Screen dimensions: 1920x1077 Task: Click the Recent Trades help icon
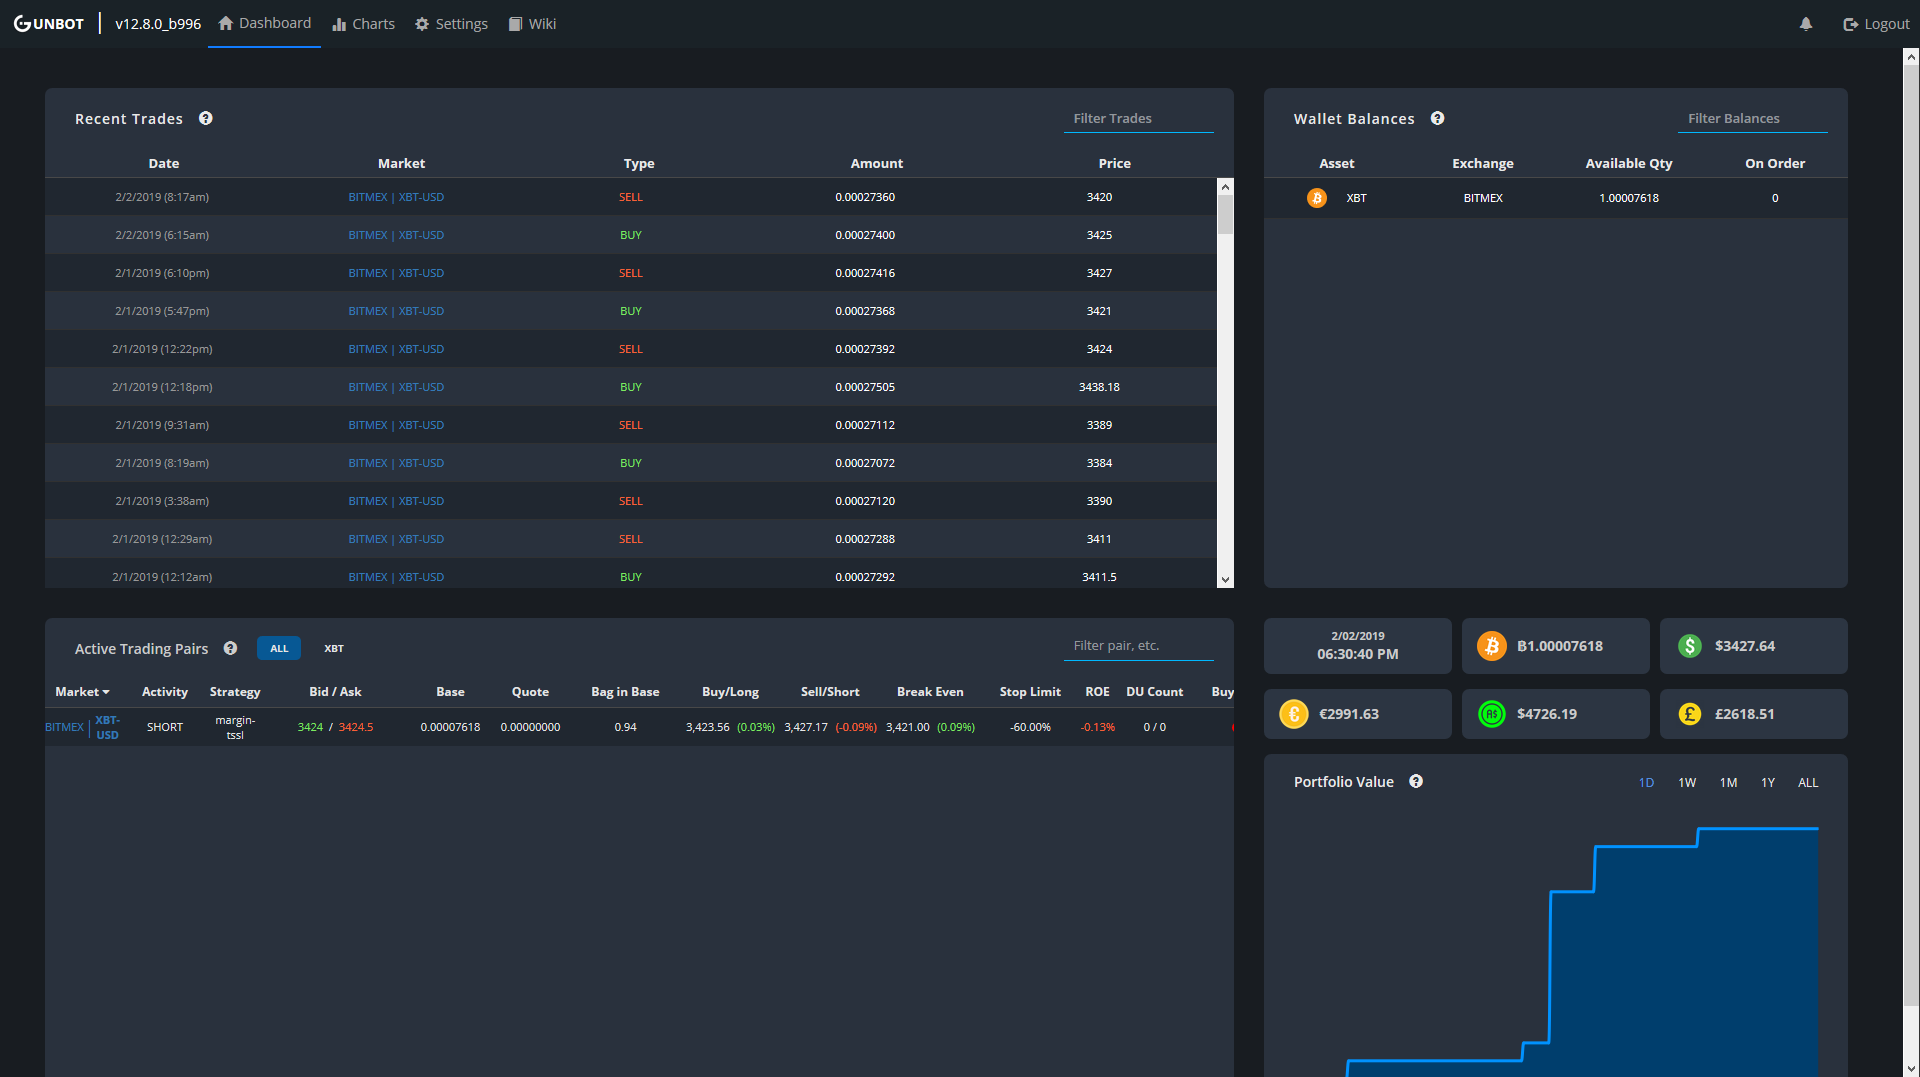pyautogui.click(x=206, y=118)
